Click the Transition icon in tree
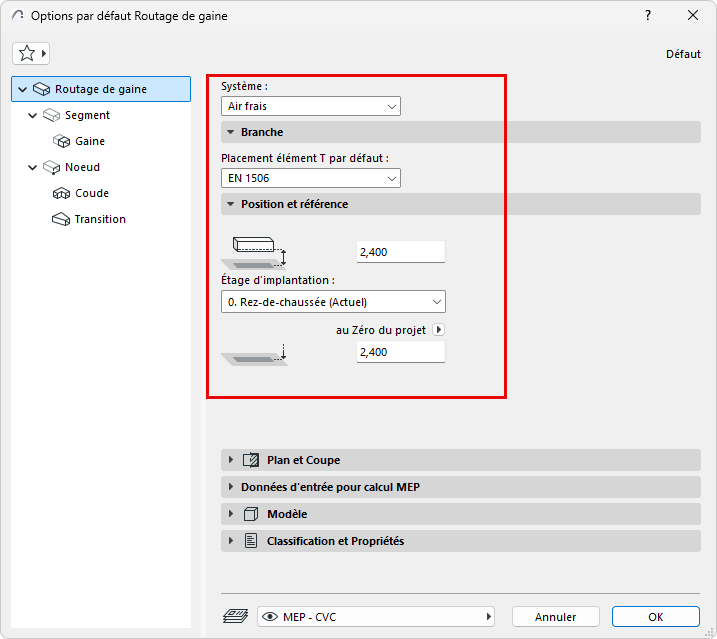This screenshot has width=717, height=639. [x=60, y=219]
